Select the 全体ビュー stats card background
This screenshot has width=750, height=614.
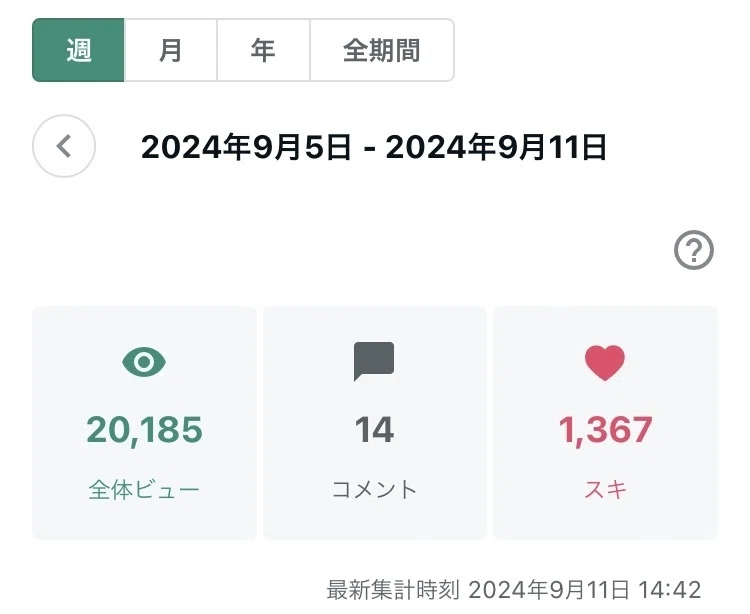pos(144,423)
